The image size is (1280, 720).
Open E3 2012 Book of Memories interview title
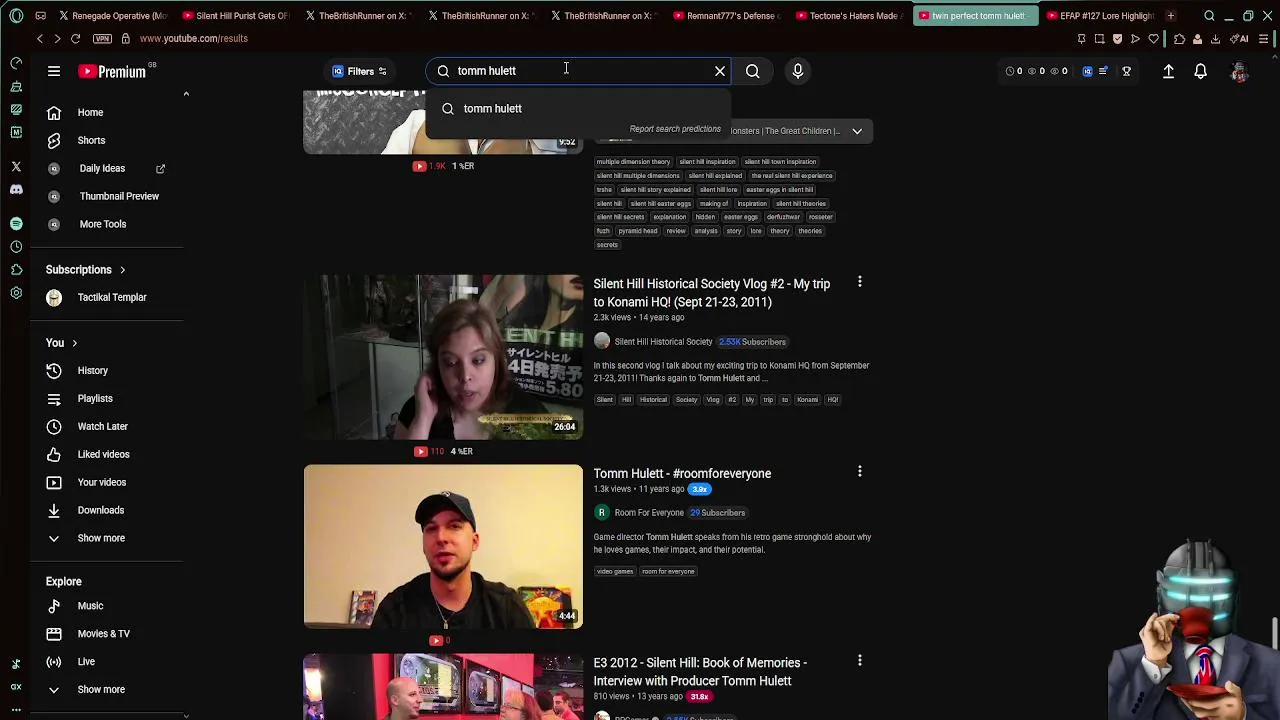(700, 672)
